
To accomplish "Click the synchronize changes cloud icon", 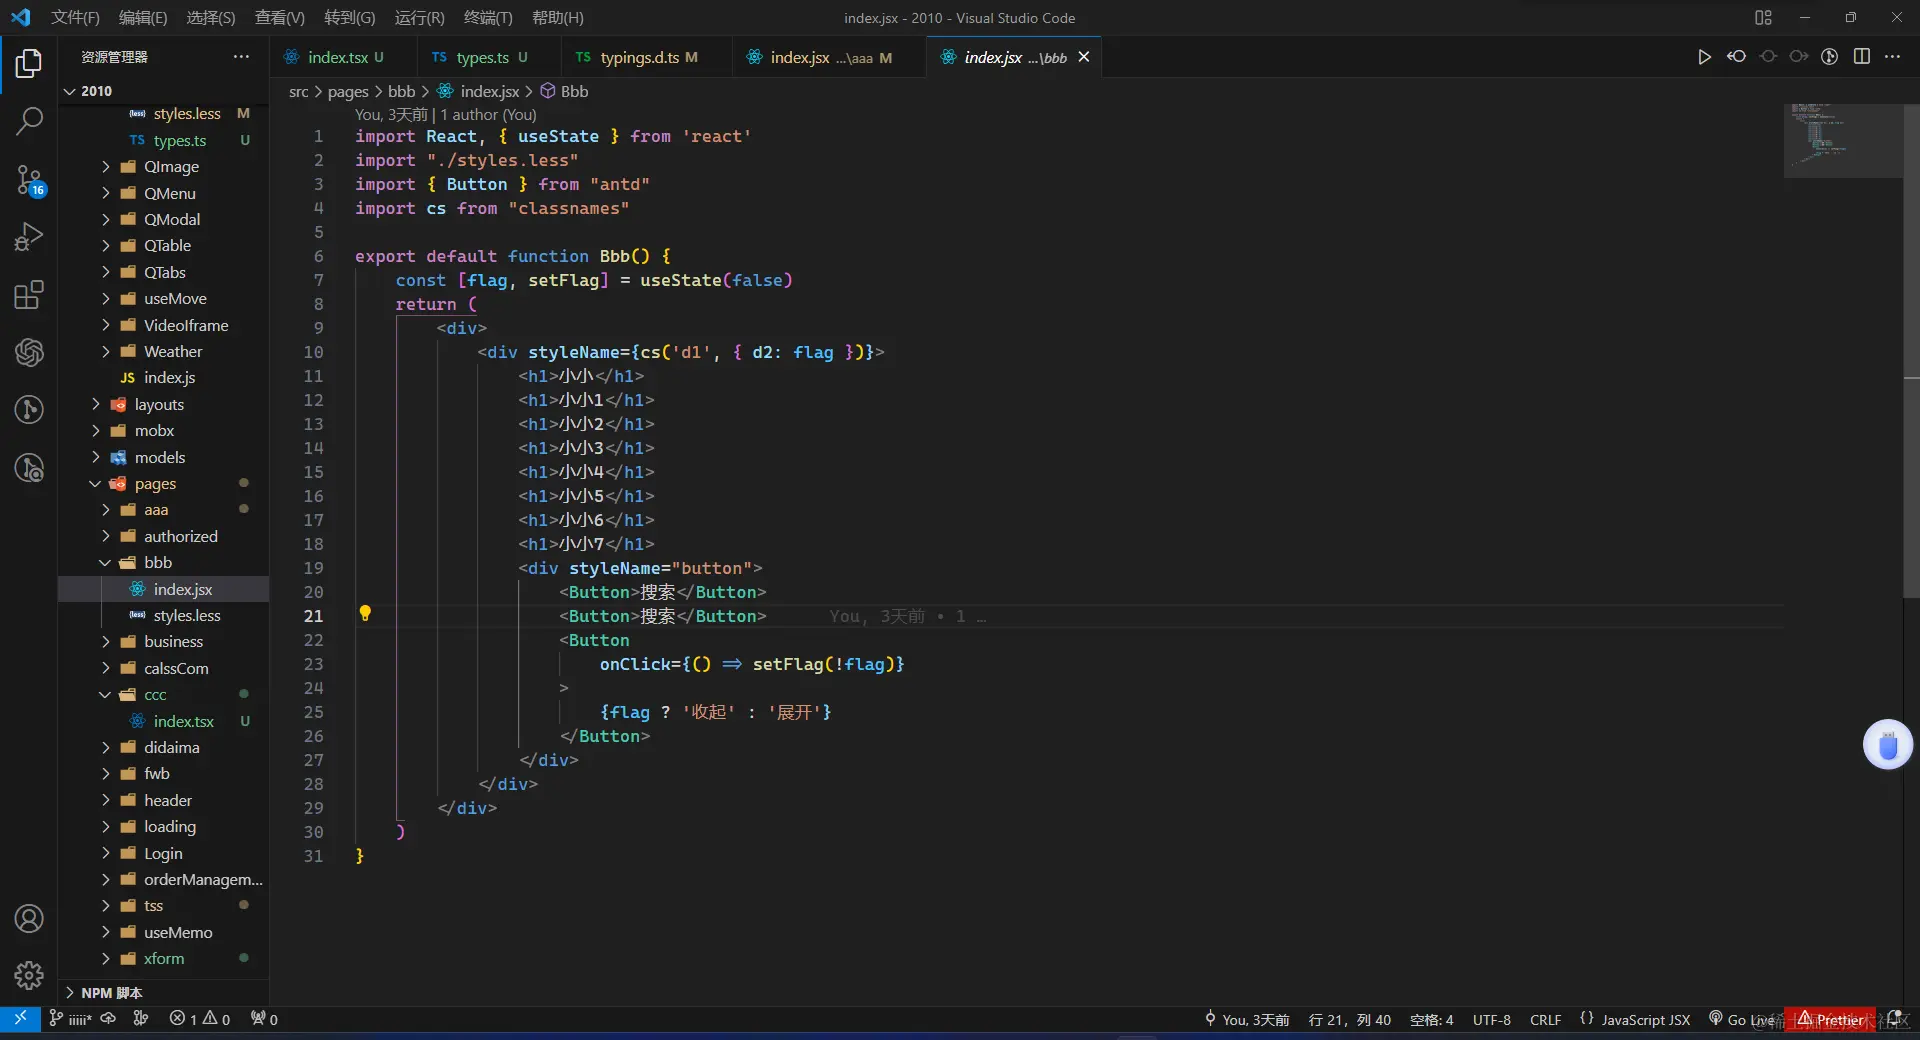I will coord(108,1019).
